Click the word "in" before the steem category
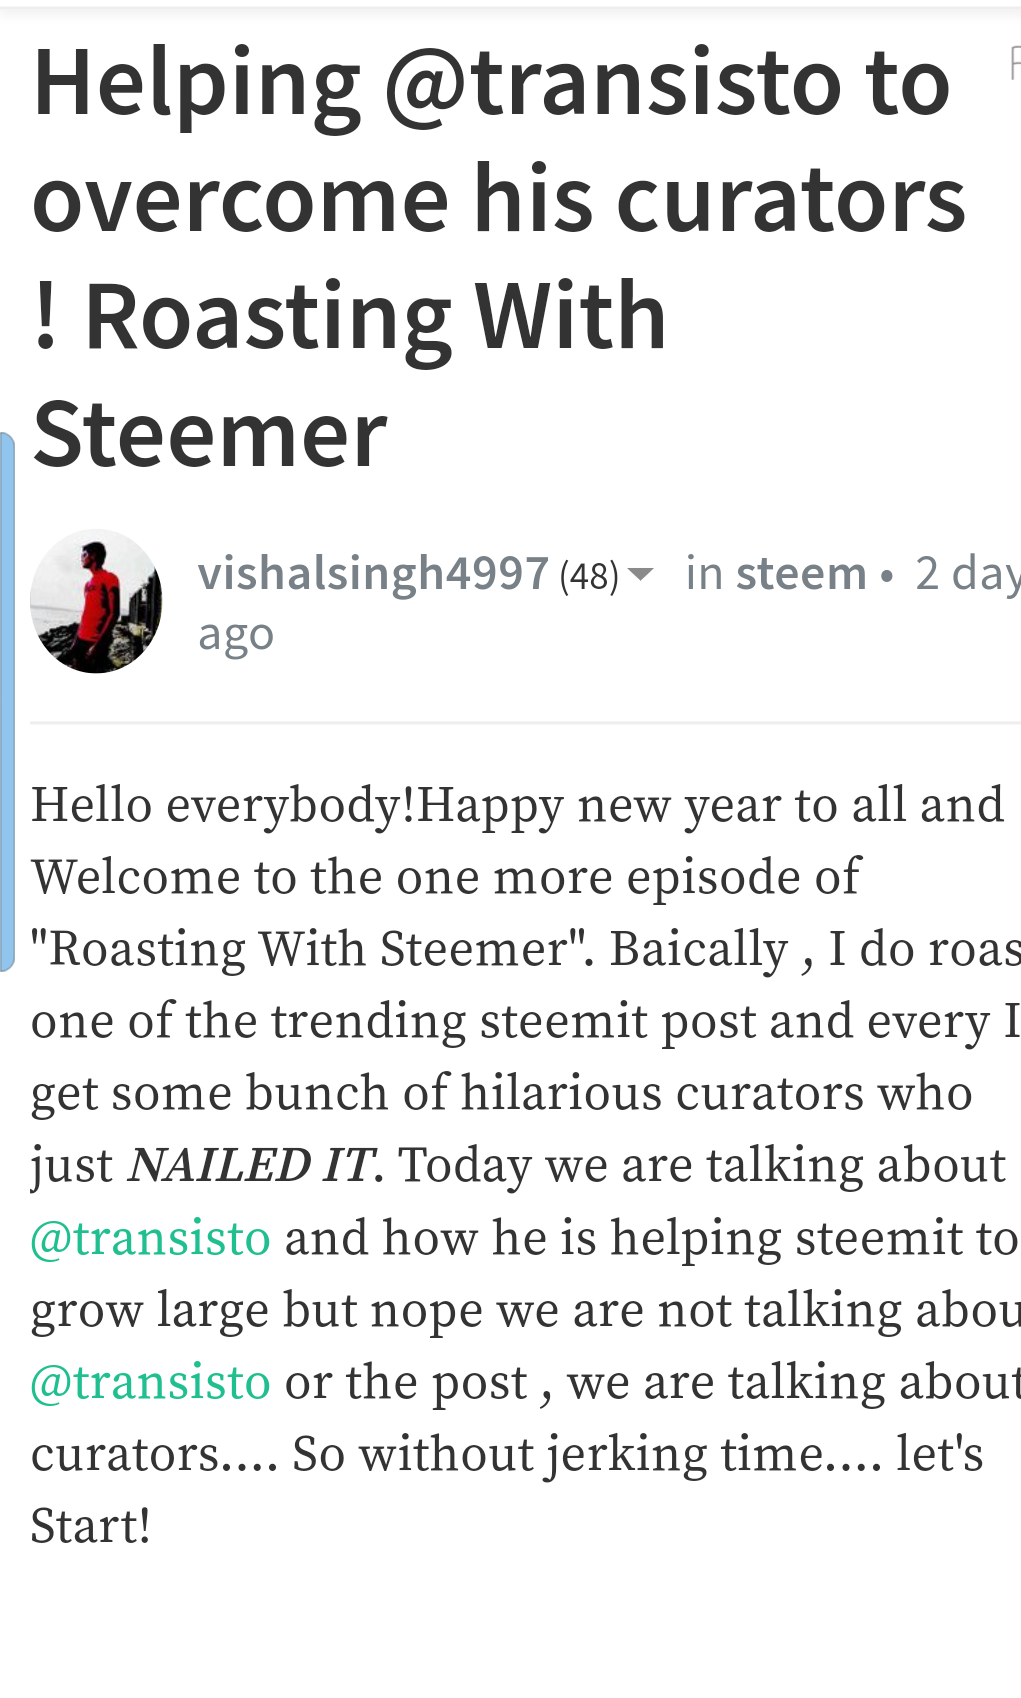 (x=704, y=574)
